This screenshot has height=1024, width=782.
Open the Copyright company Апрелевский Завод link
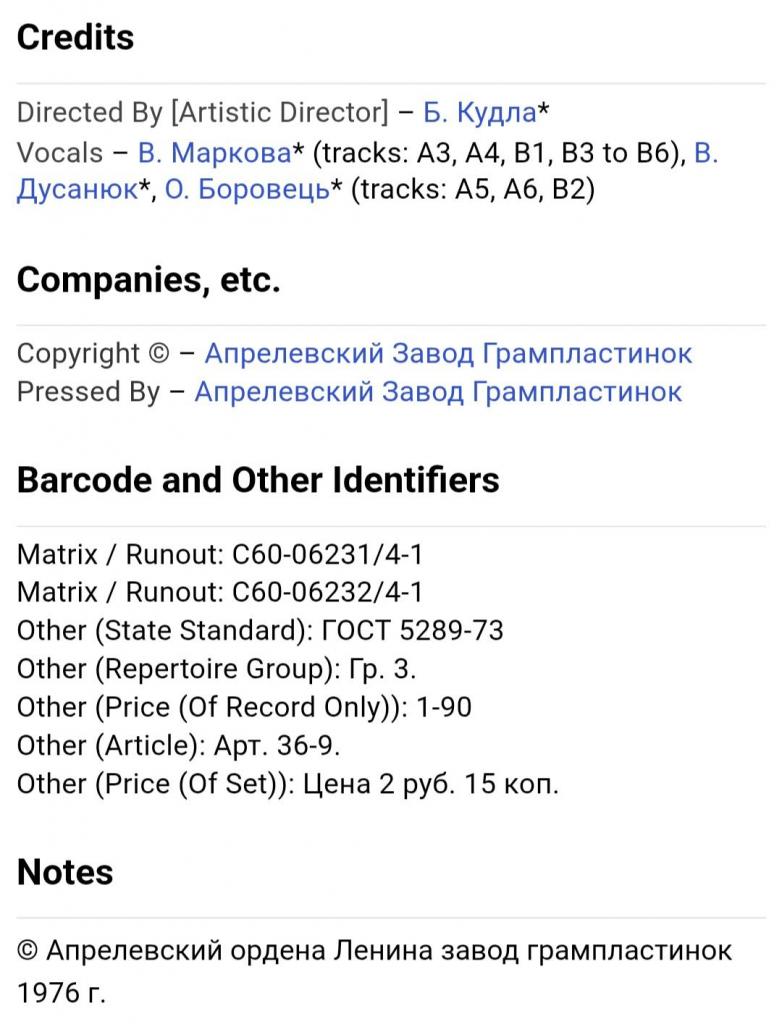448,353
